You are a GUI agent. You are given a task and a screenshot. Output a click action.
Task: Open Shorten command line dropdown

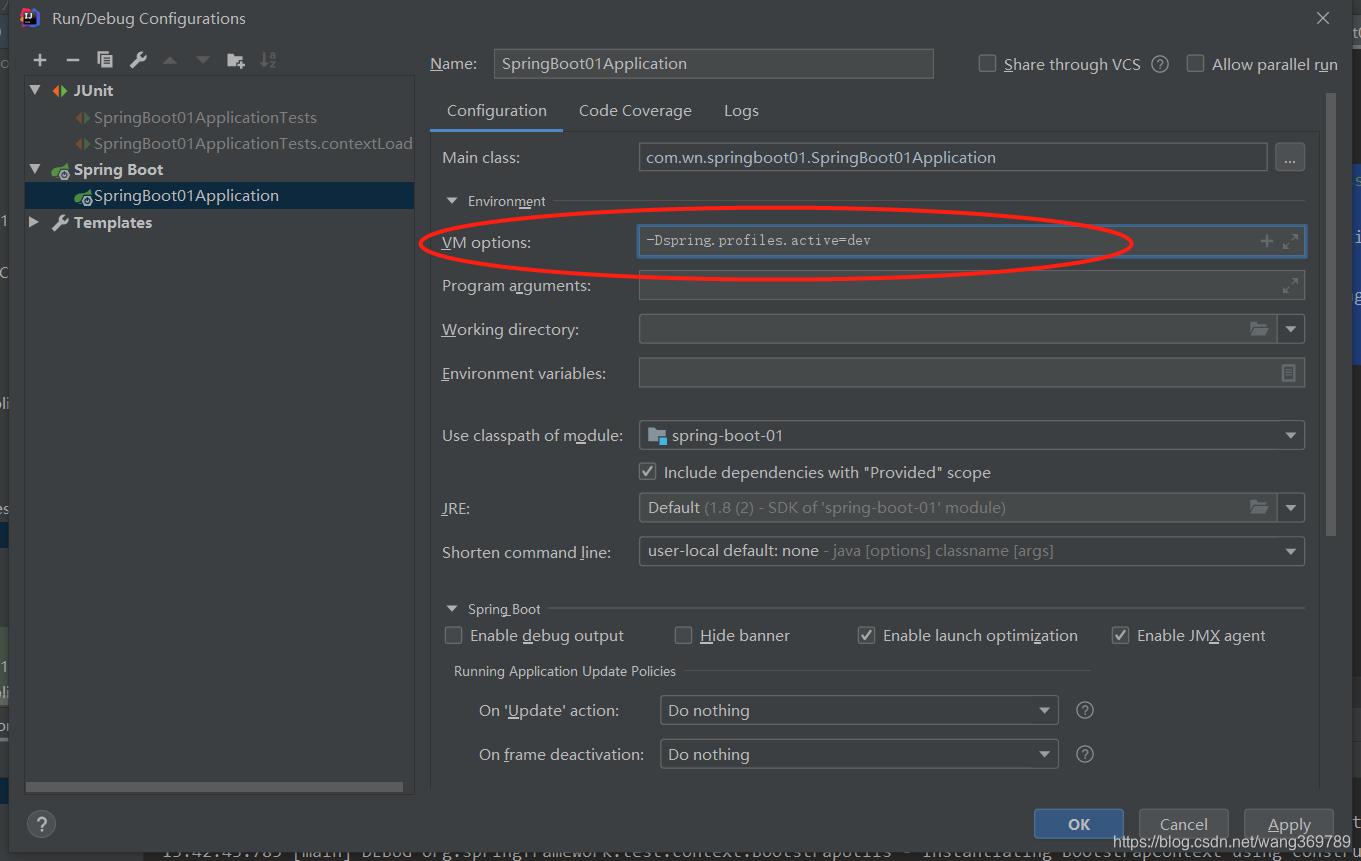coord(1291,551)
